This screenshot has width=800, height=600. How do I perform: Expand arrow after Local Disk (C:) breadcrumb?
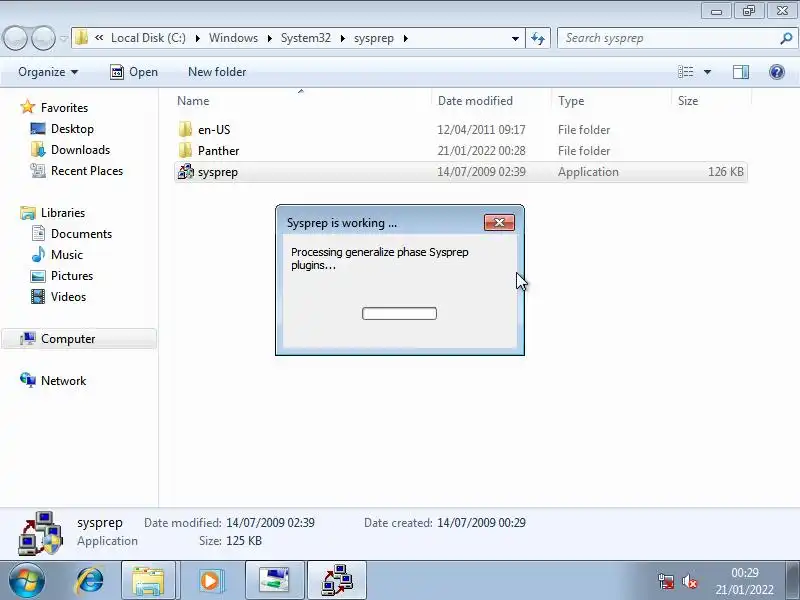coord(197,38)
